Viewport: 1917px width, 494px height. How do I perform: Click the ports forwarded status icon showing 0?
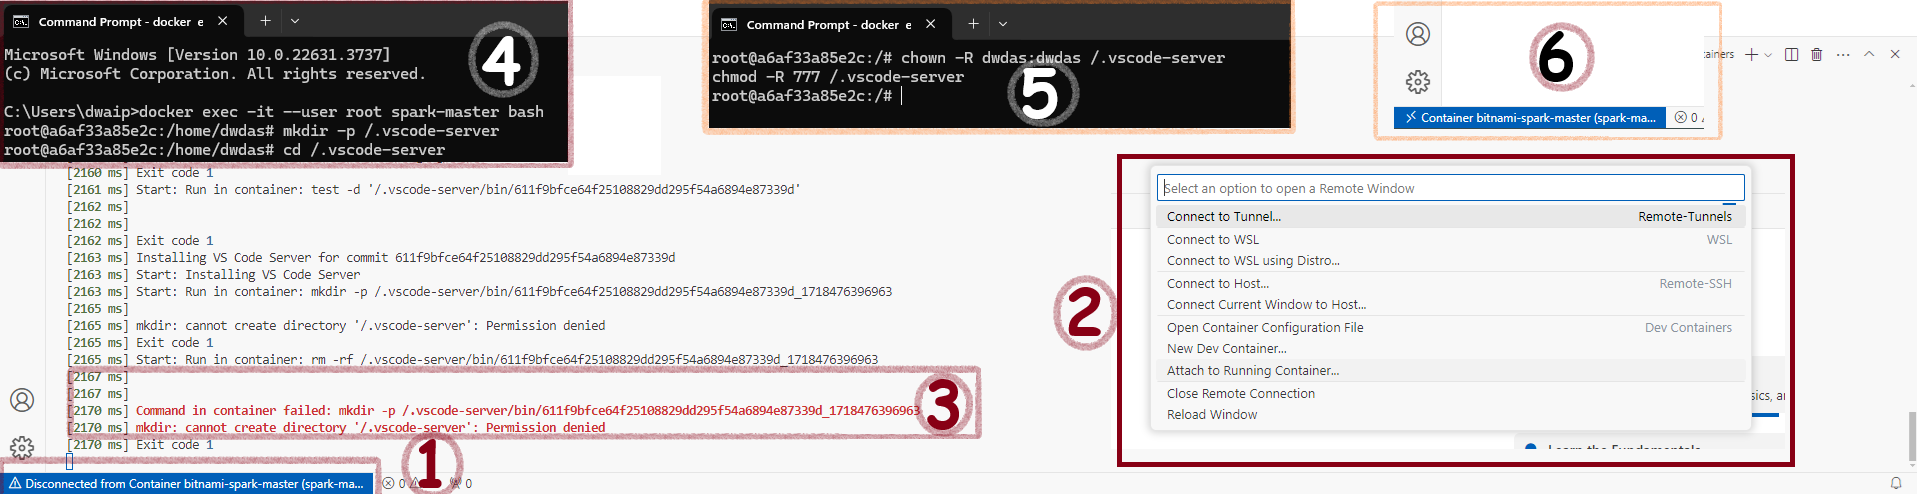point(461,483)
